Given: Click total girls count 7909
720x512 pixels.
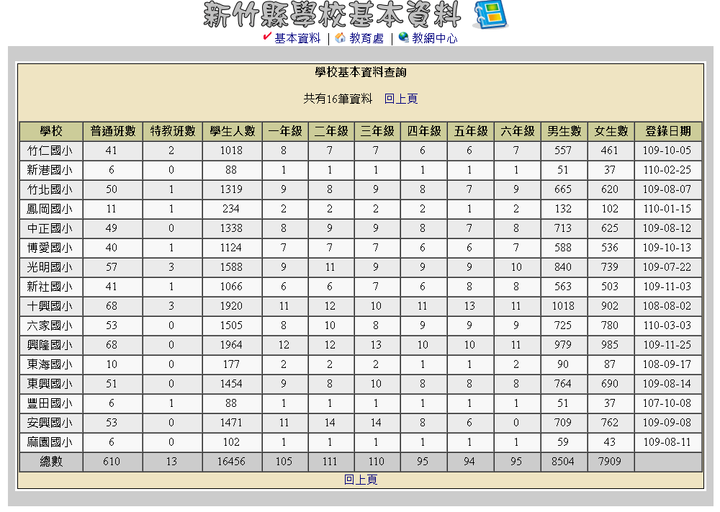Looking at the screenshot, I should tap(610, 462).
